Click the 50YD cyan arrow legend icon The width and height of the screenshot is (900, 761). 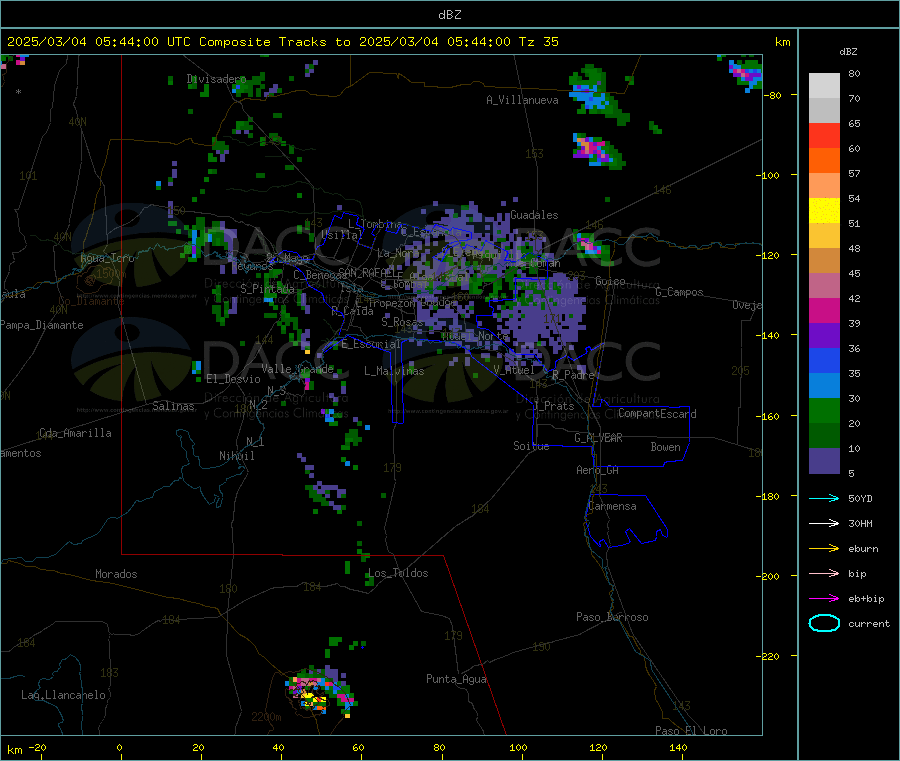tap(824, 498)
